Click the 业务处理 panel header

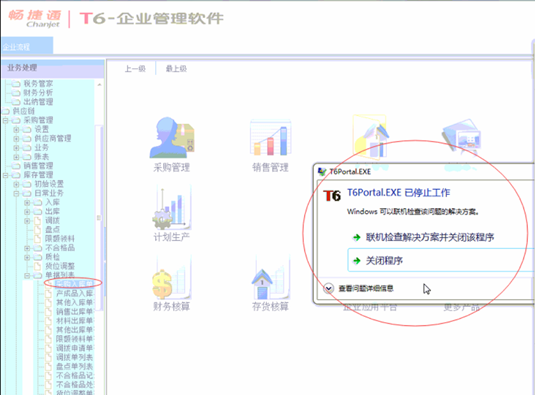(53, 68)
